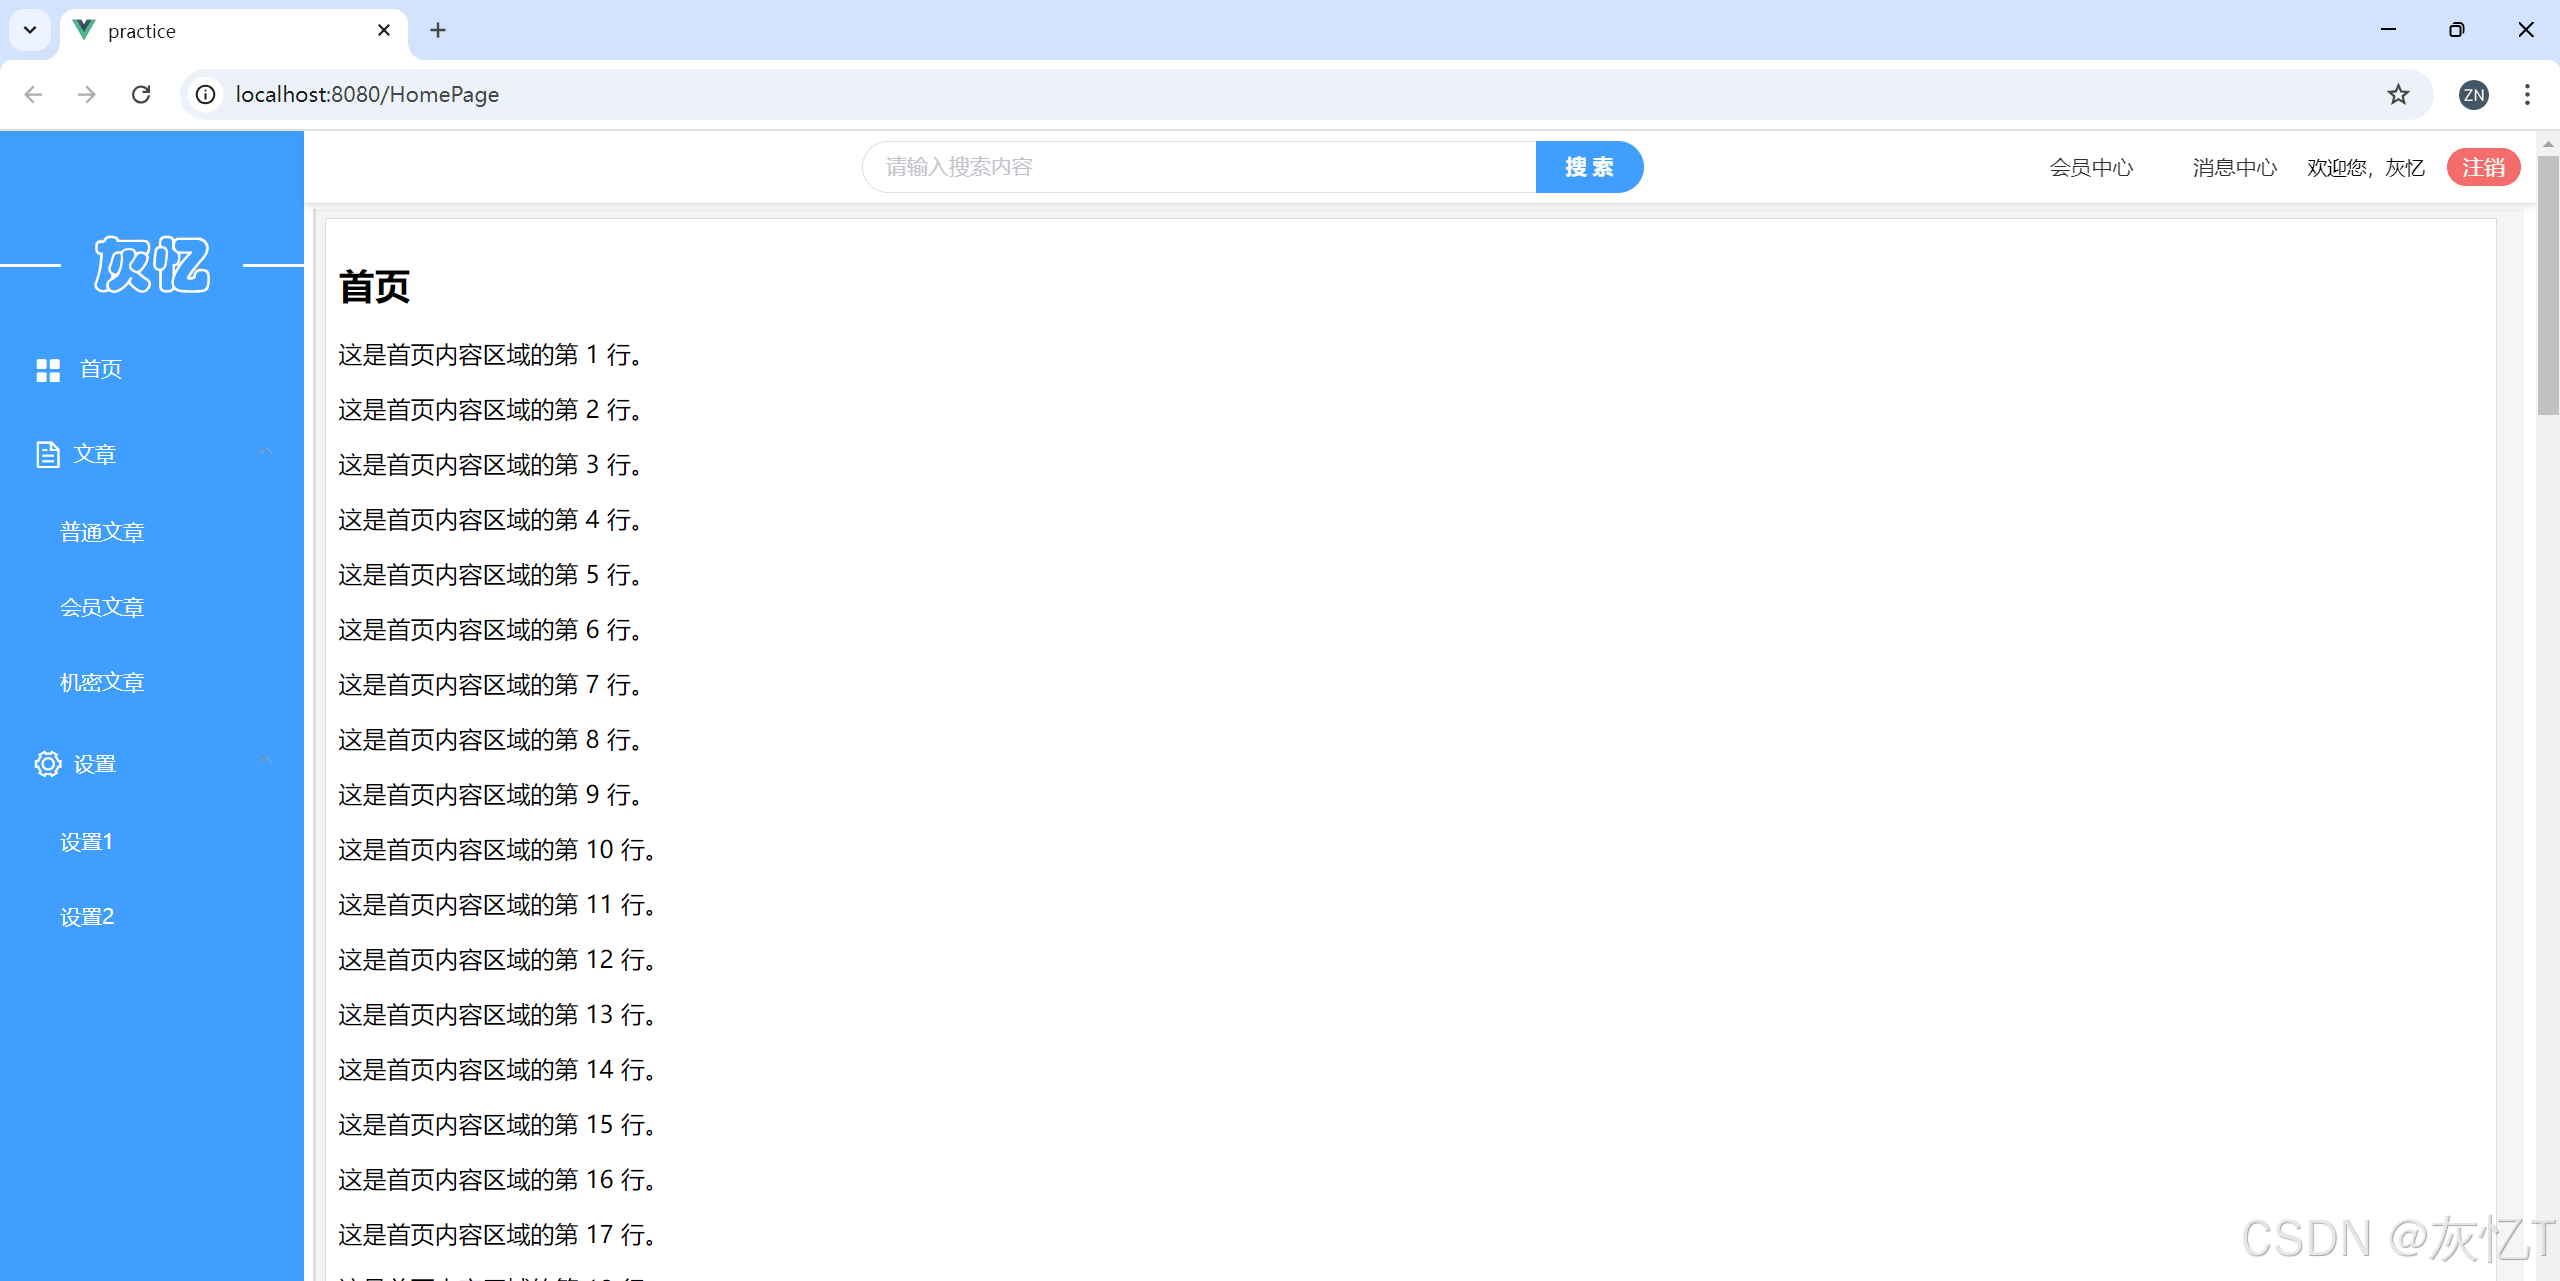Open the ZN profile avatar
Screen dimensions: 2560x1281
click(x=2474, y=95)
